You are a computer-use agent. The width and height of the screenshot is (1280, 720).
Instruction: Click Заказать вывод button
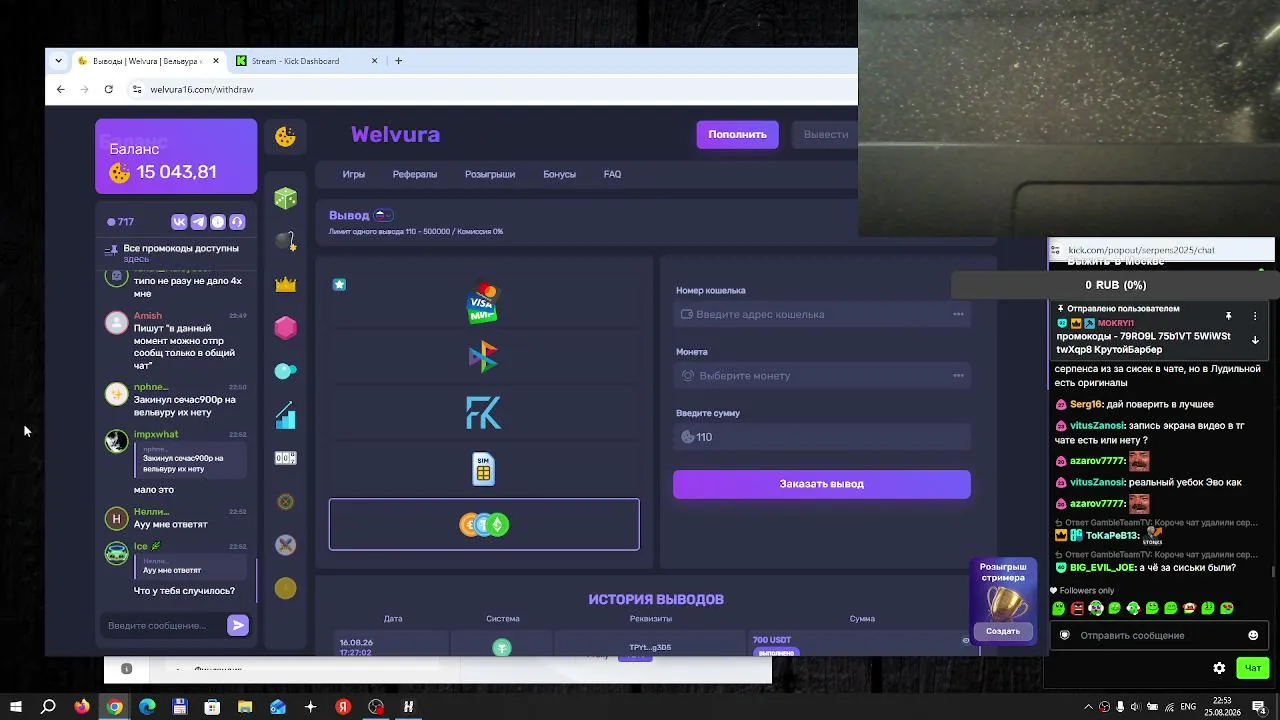[822, 484]
